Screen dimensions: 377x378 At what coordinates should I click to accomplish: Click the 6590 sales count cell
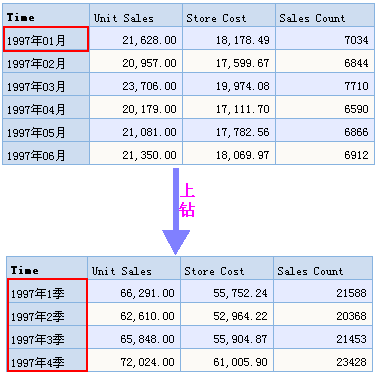coord(325,108)
